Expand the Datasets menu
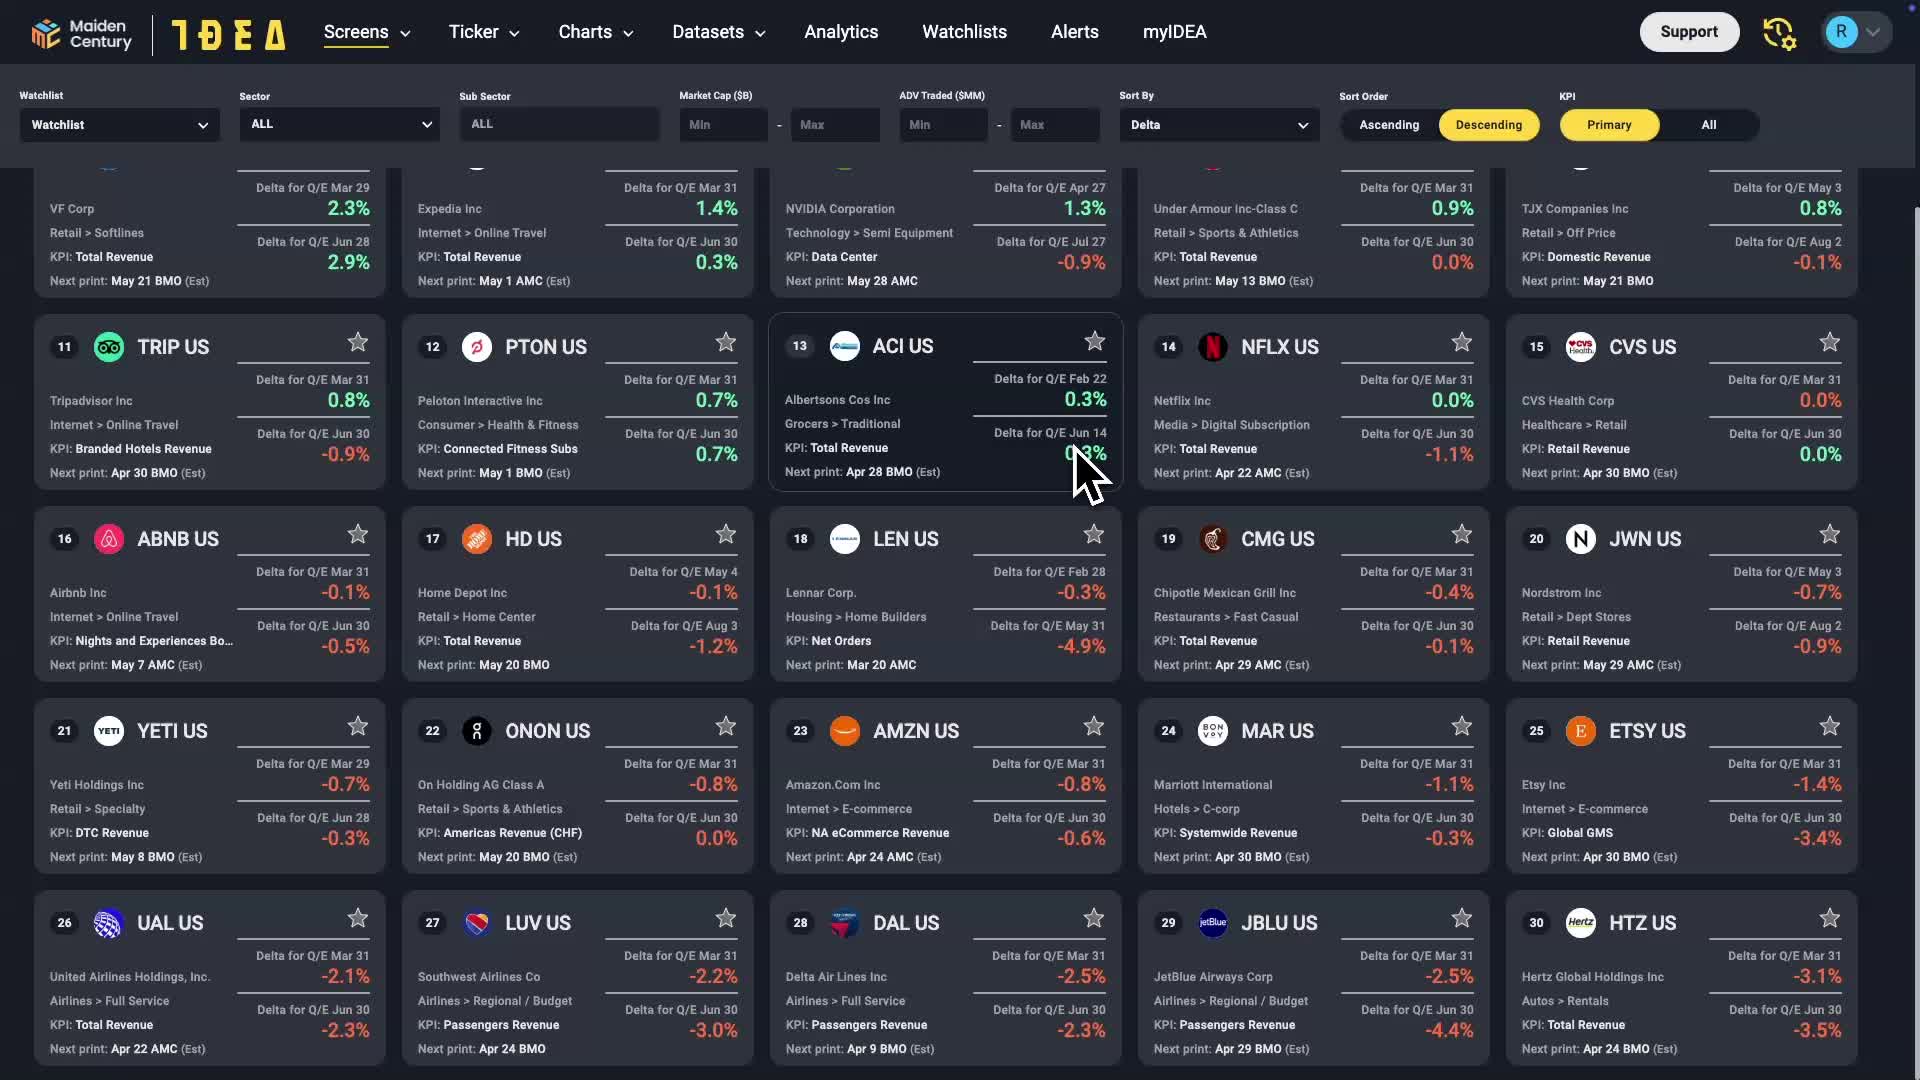 [x=719, y=32]
